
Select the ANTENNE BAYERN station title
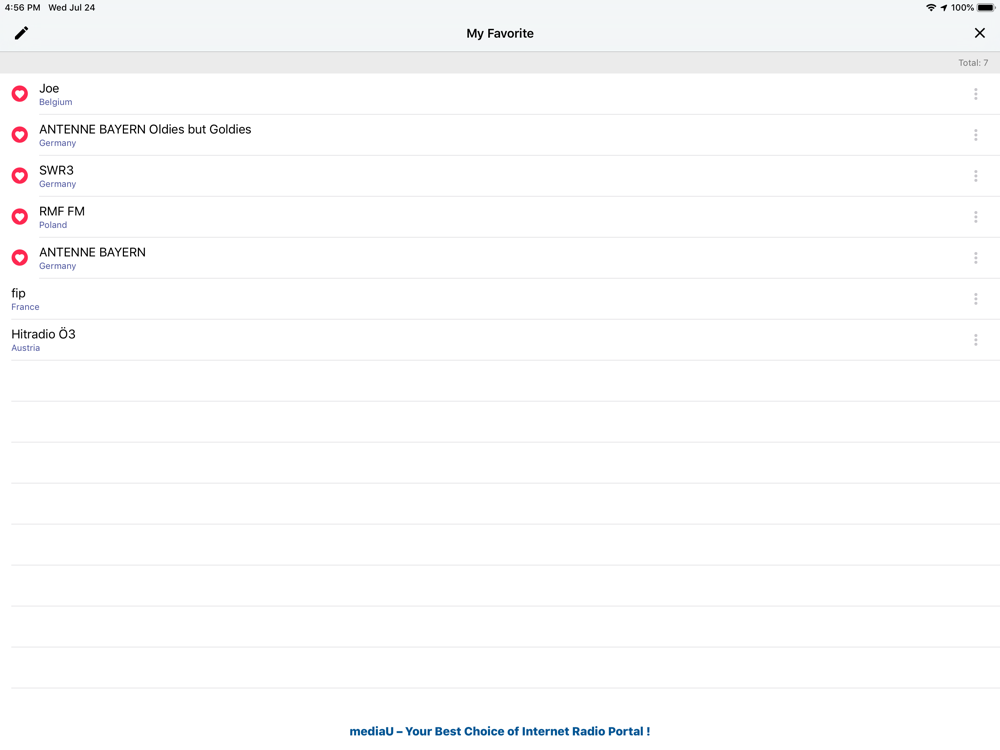point(92,252)
